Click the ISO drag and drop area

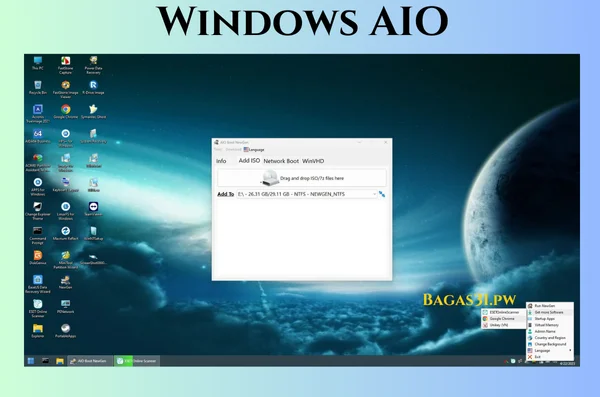point(302,178)
